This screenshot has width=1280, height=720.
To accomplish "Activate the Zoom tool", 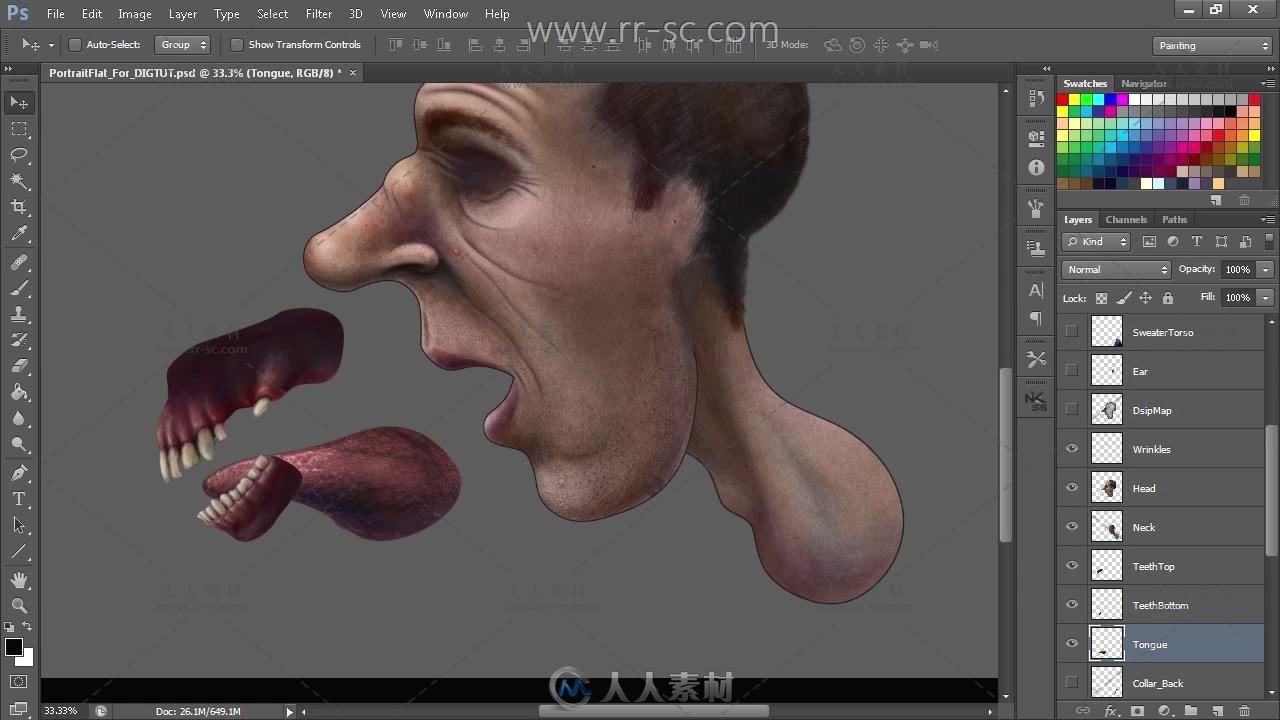I will point(19,605).
